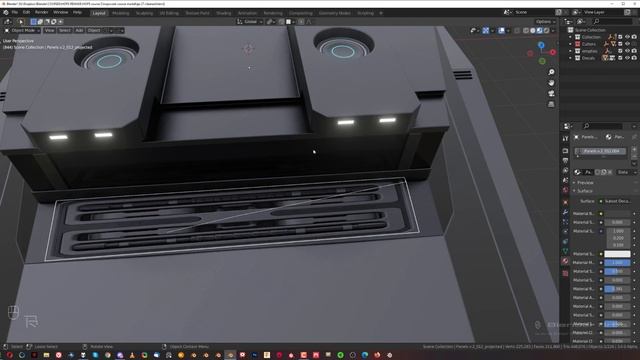Click the properties panel search field

[x=602, y=126]
